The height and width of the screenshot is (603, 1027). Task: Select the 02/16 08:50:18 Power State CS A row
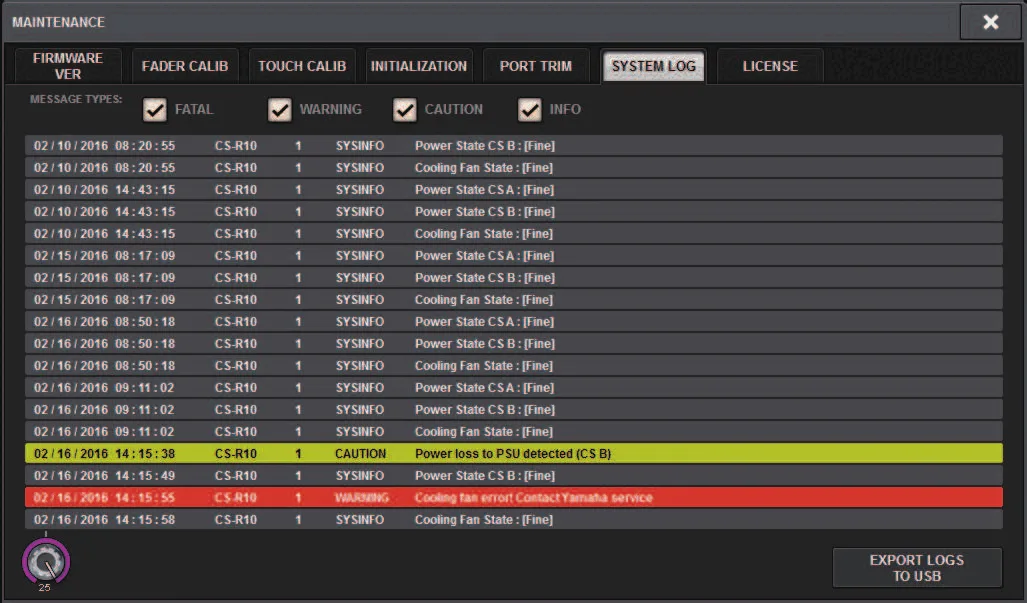click(x=514, y=321)
